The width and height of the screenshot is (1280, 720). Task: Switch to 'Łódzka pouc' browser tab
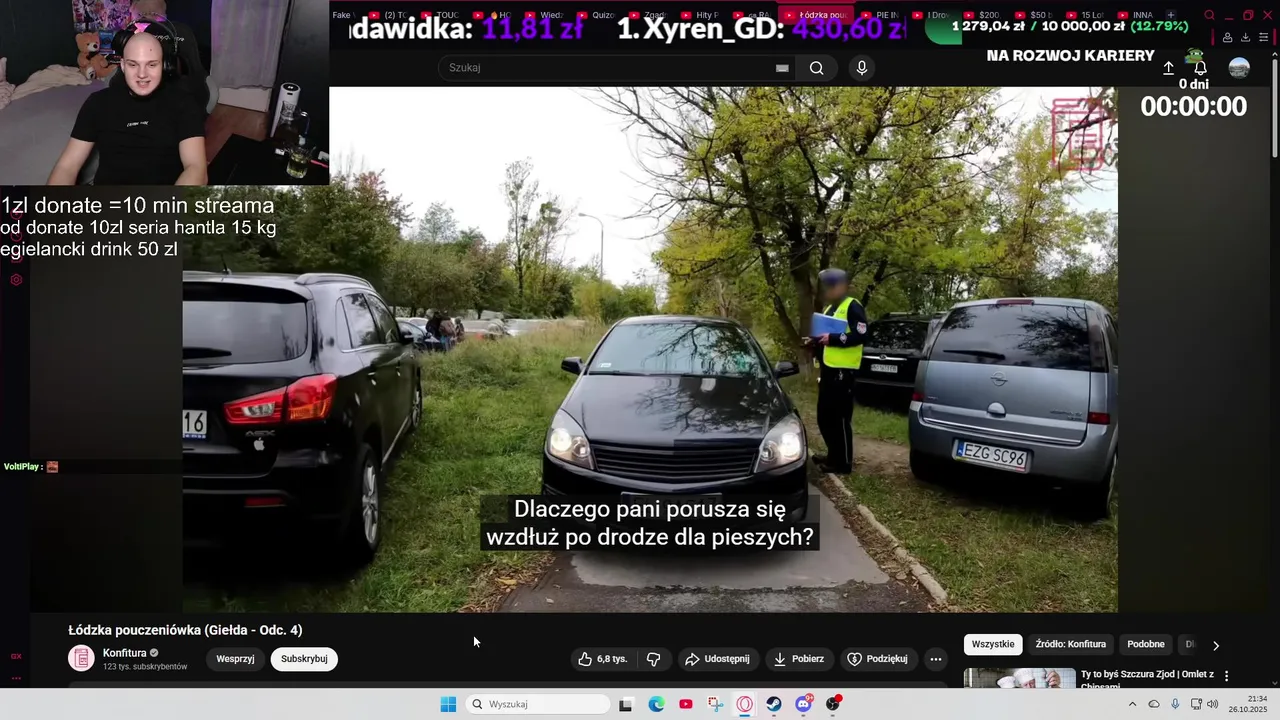(x=815, y=15)
